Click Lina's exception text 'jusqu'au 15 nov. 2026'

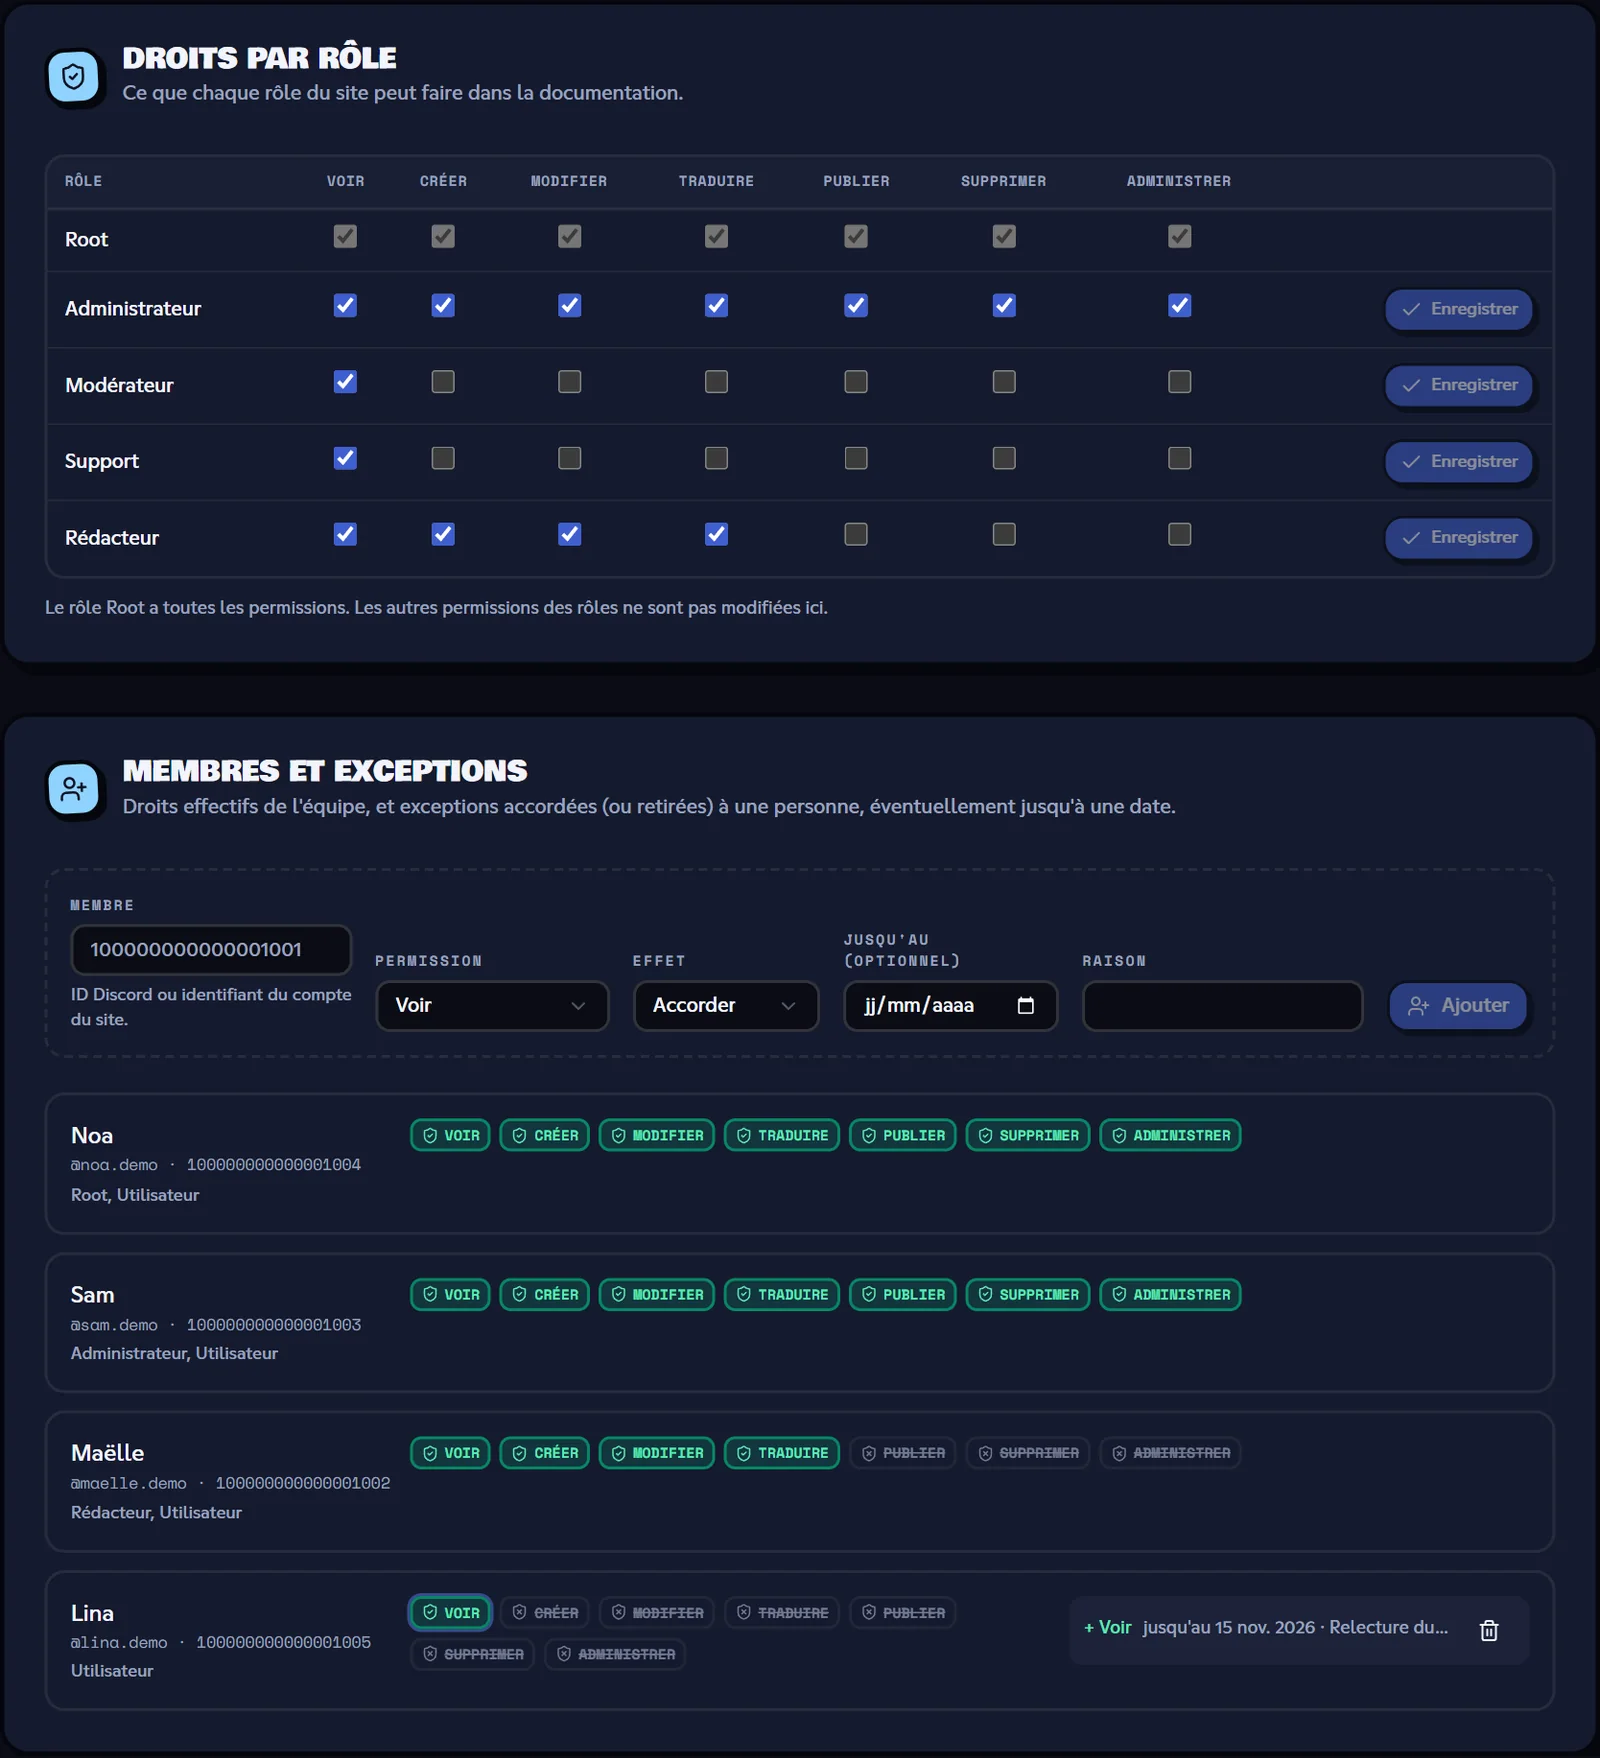1229,1627
